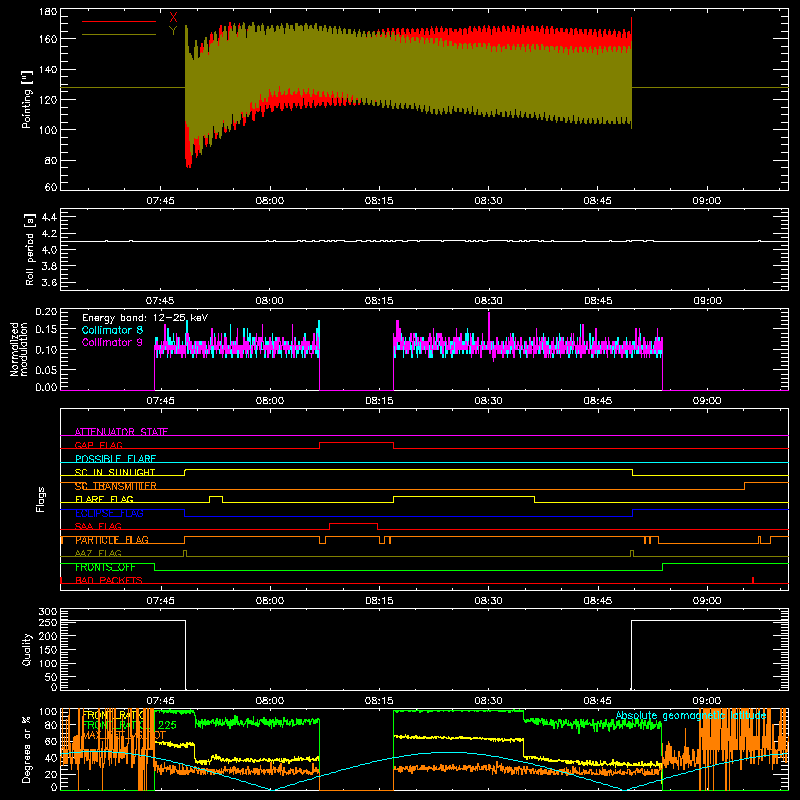Click the 09:00 time label under Pointing plot
This screenshot has width=800, height=800.
pyautogui.click(x=707, y=201)
